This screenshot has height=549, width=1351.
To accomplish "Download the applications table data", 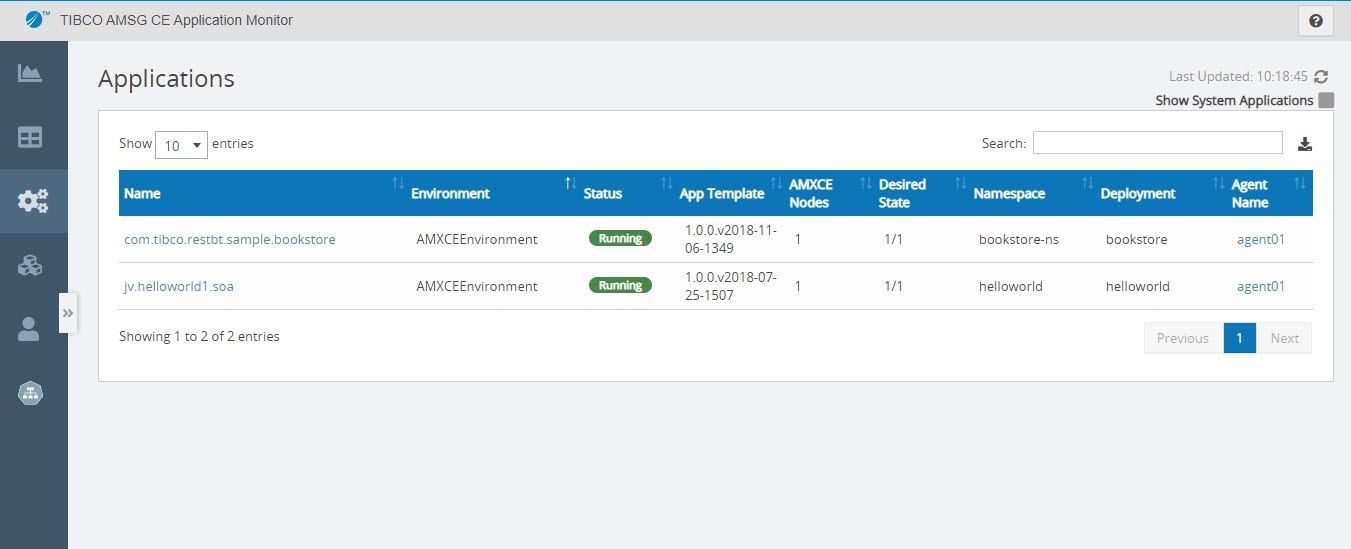I will point(1304,144).
